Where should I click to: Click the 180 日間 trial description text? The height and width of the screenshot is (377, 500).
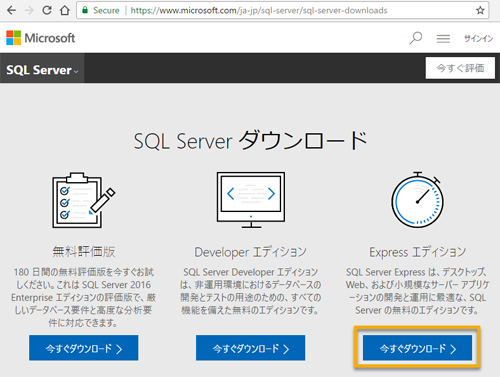click(84, 297)
